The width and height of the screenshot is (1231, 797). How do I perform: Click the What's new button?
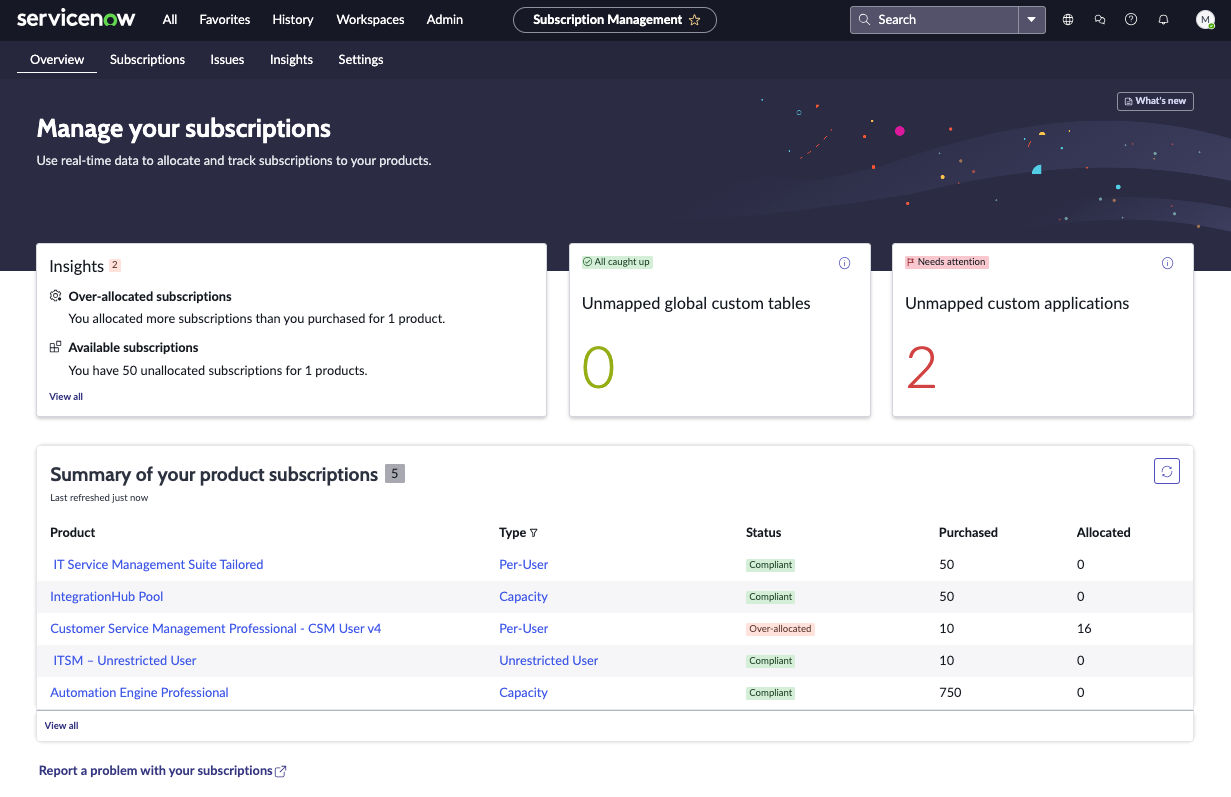(x=1155, y=101)
